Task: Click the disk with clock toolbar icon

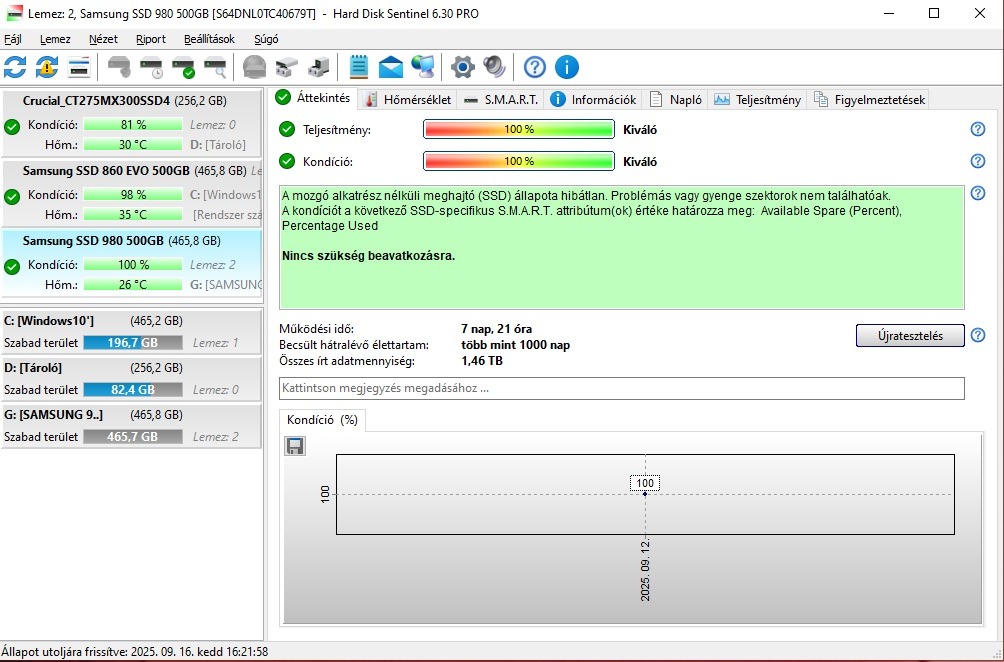Action: (x=151, y=67)
